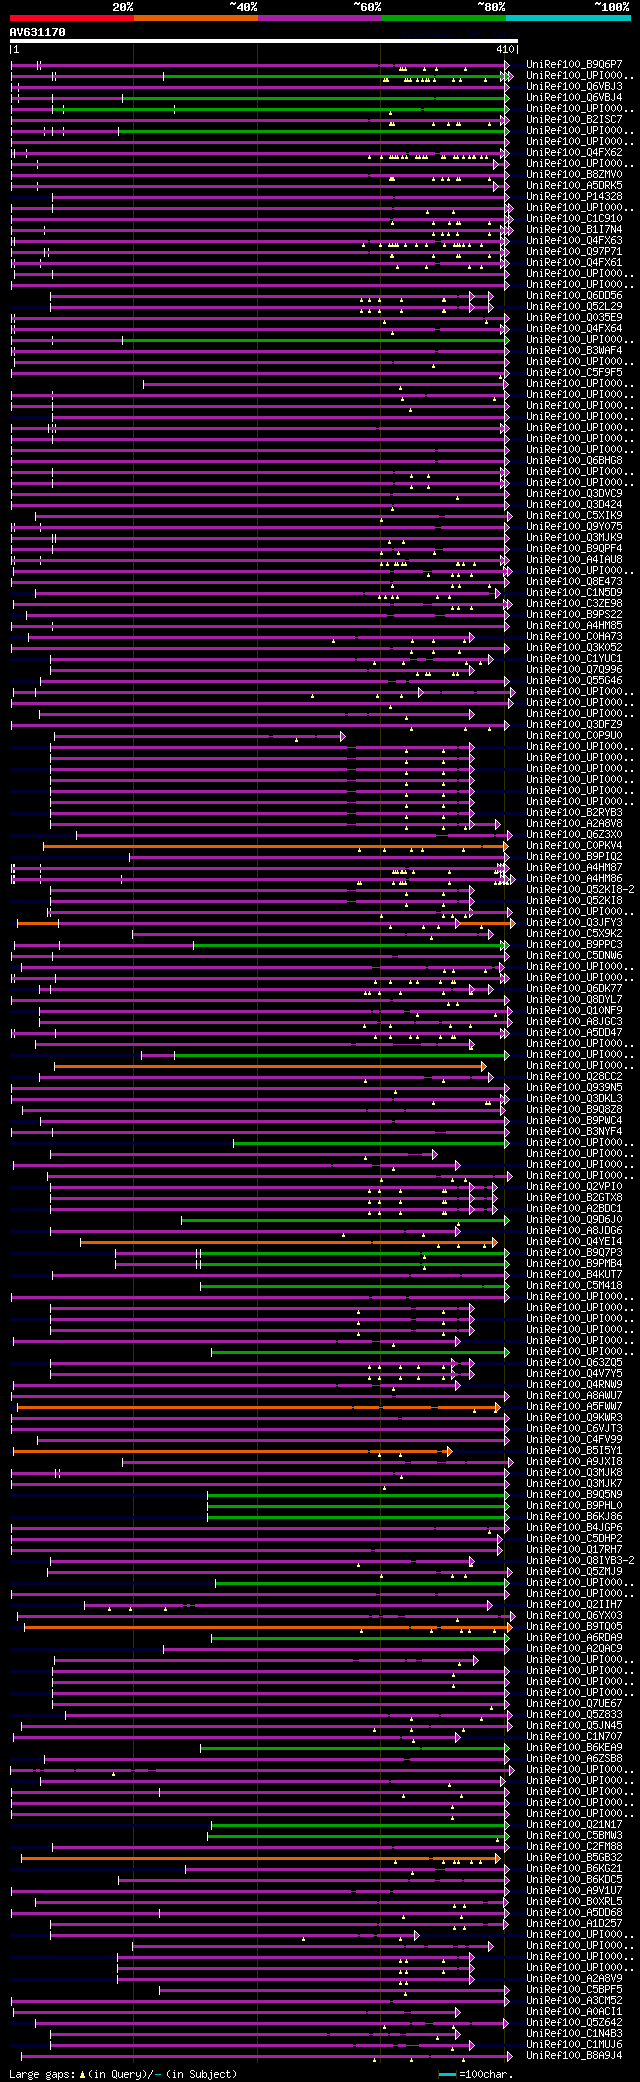Click the purple ~60% identity legend segment
The height and width of the screenshot is (2082, 640).
point(319,18)
